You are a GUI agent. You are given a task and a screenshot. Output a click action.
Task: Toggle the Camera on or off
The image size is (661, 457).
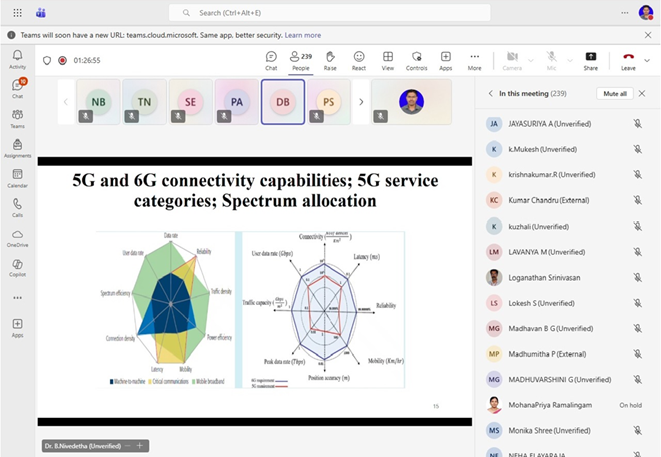[x=512, y=59]
